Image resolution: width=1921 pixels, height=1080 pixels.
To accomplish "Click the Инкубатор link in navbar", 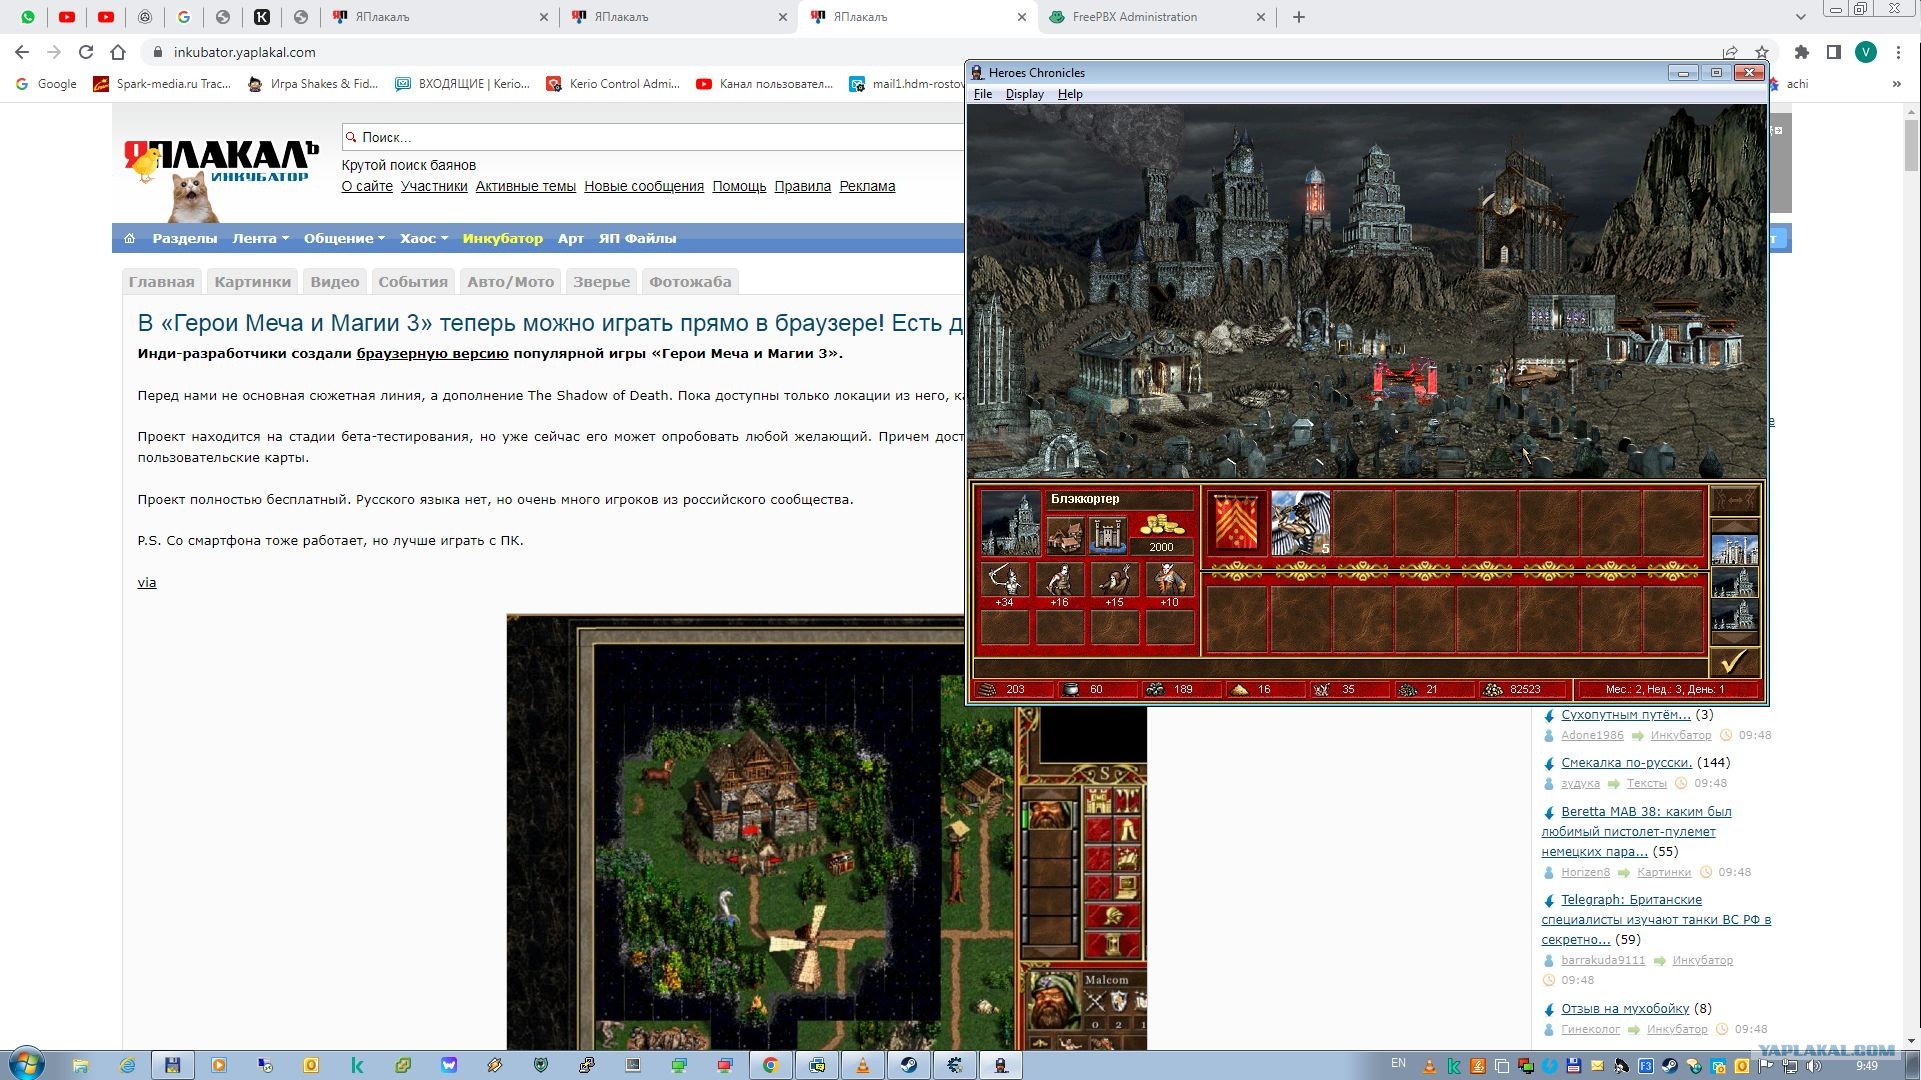I will (x=502, y=238).
